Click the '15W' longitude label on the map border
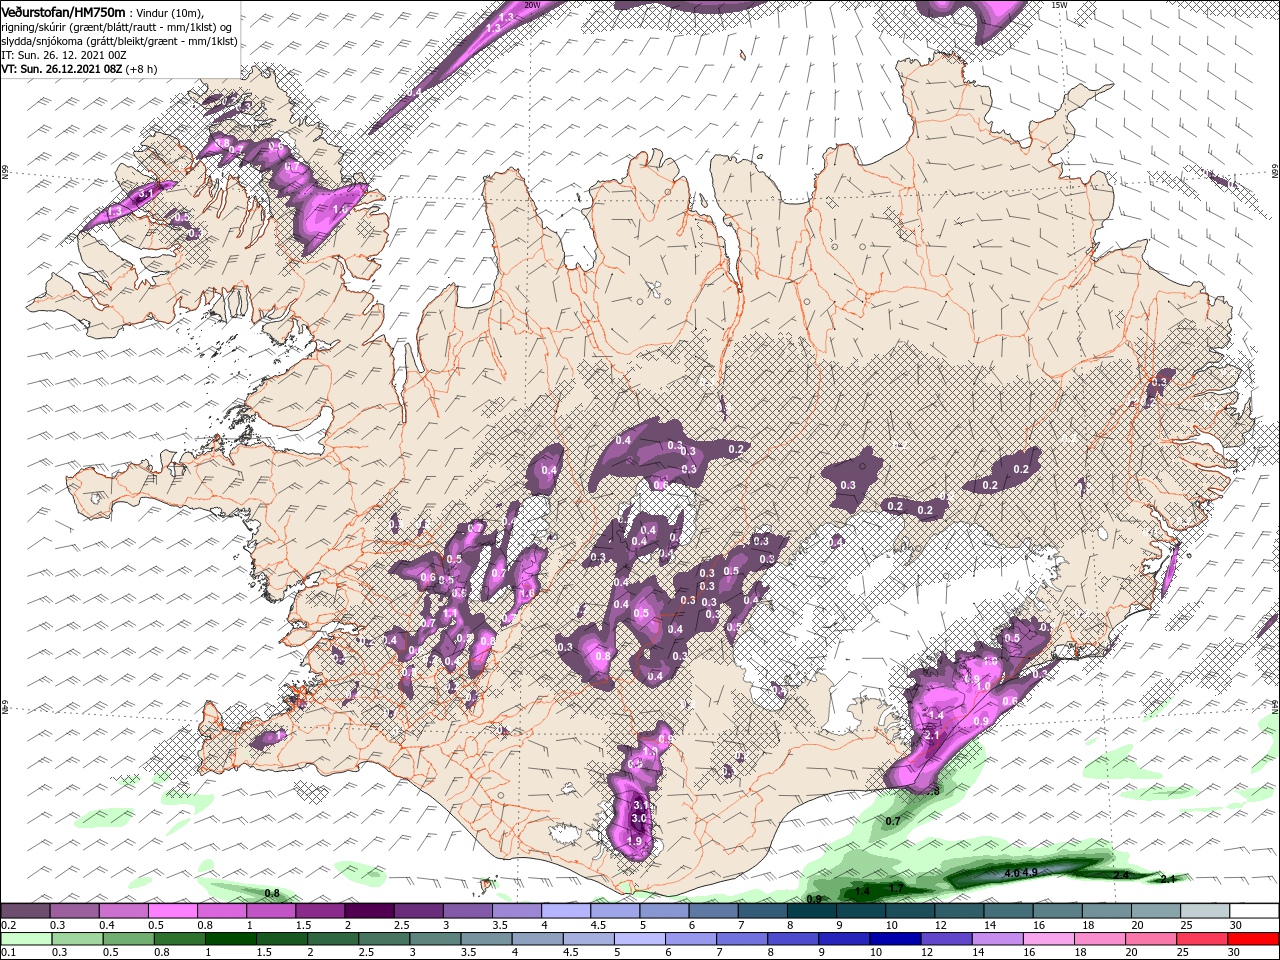The width and height of the screenshot is (1280, 960). pyautogui.click(x=1060, y=5)
